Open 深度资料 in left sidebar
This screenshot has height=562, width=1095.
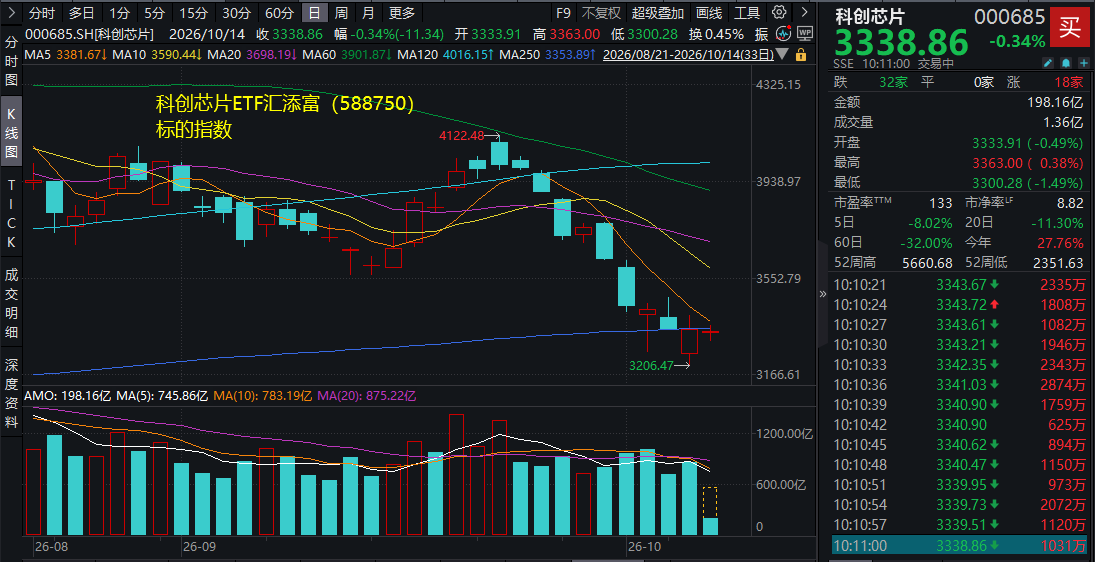click(11, 393)
